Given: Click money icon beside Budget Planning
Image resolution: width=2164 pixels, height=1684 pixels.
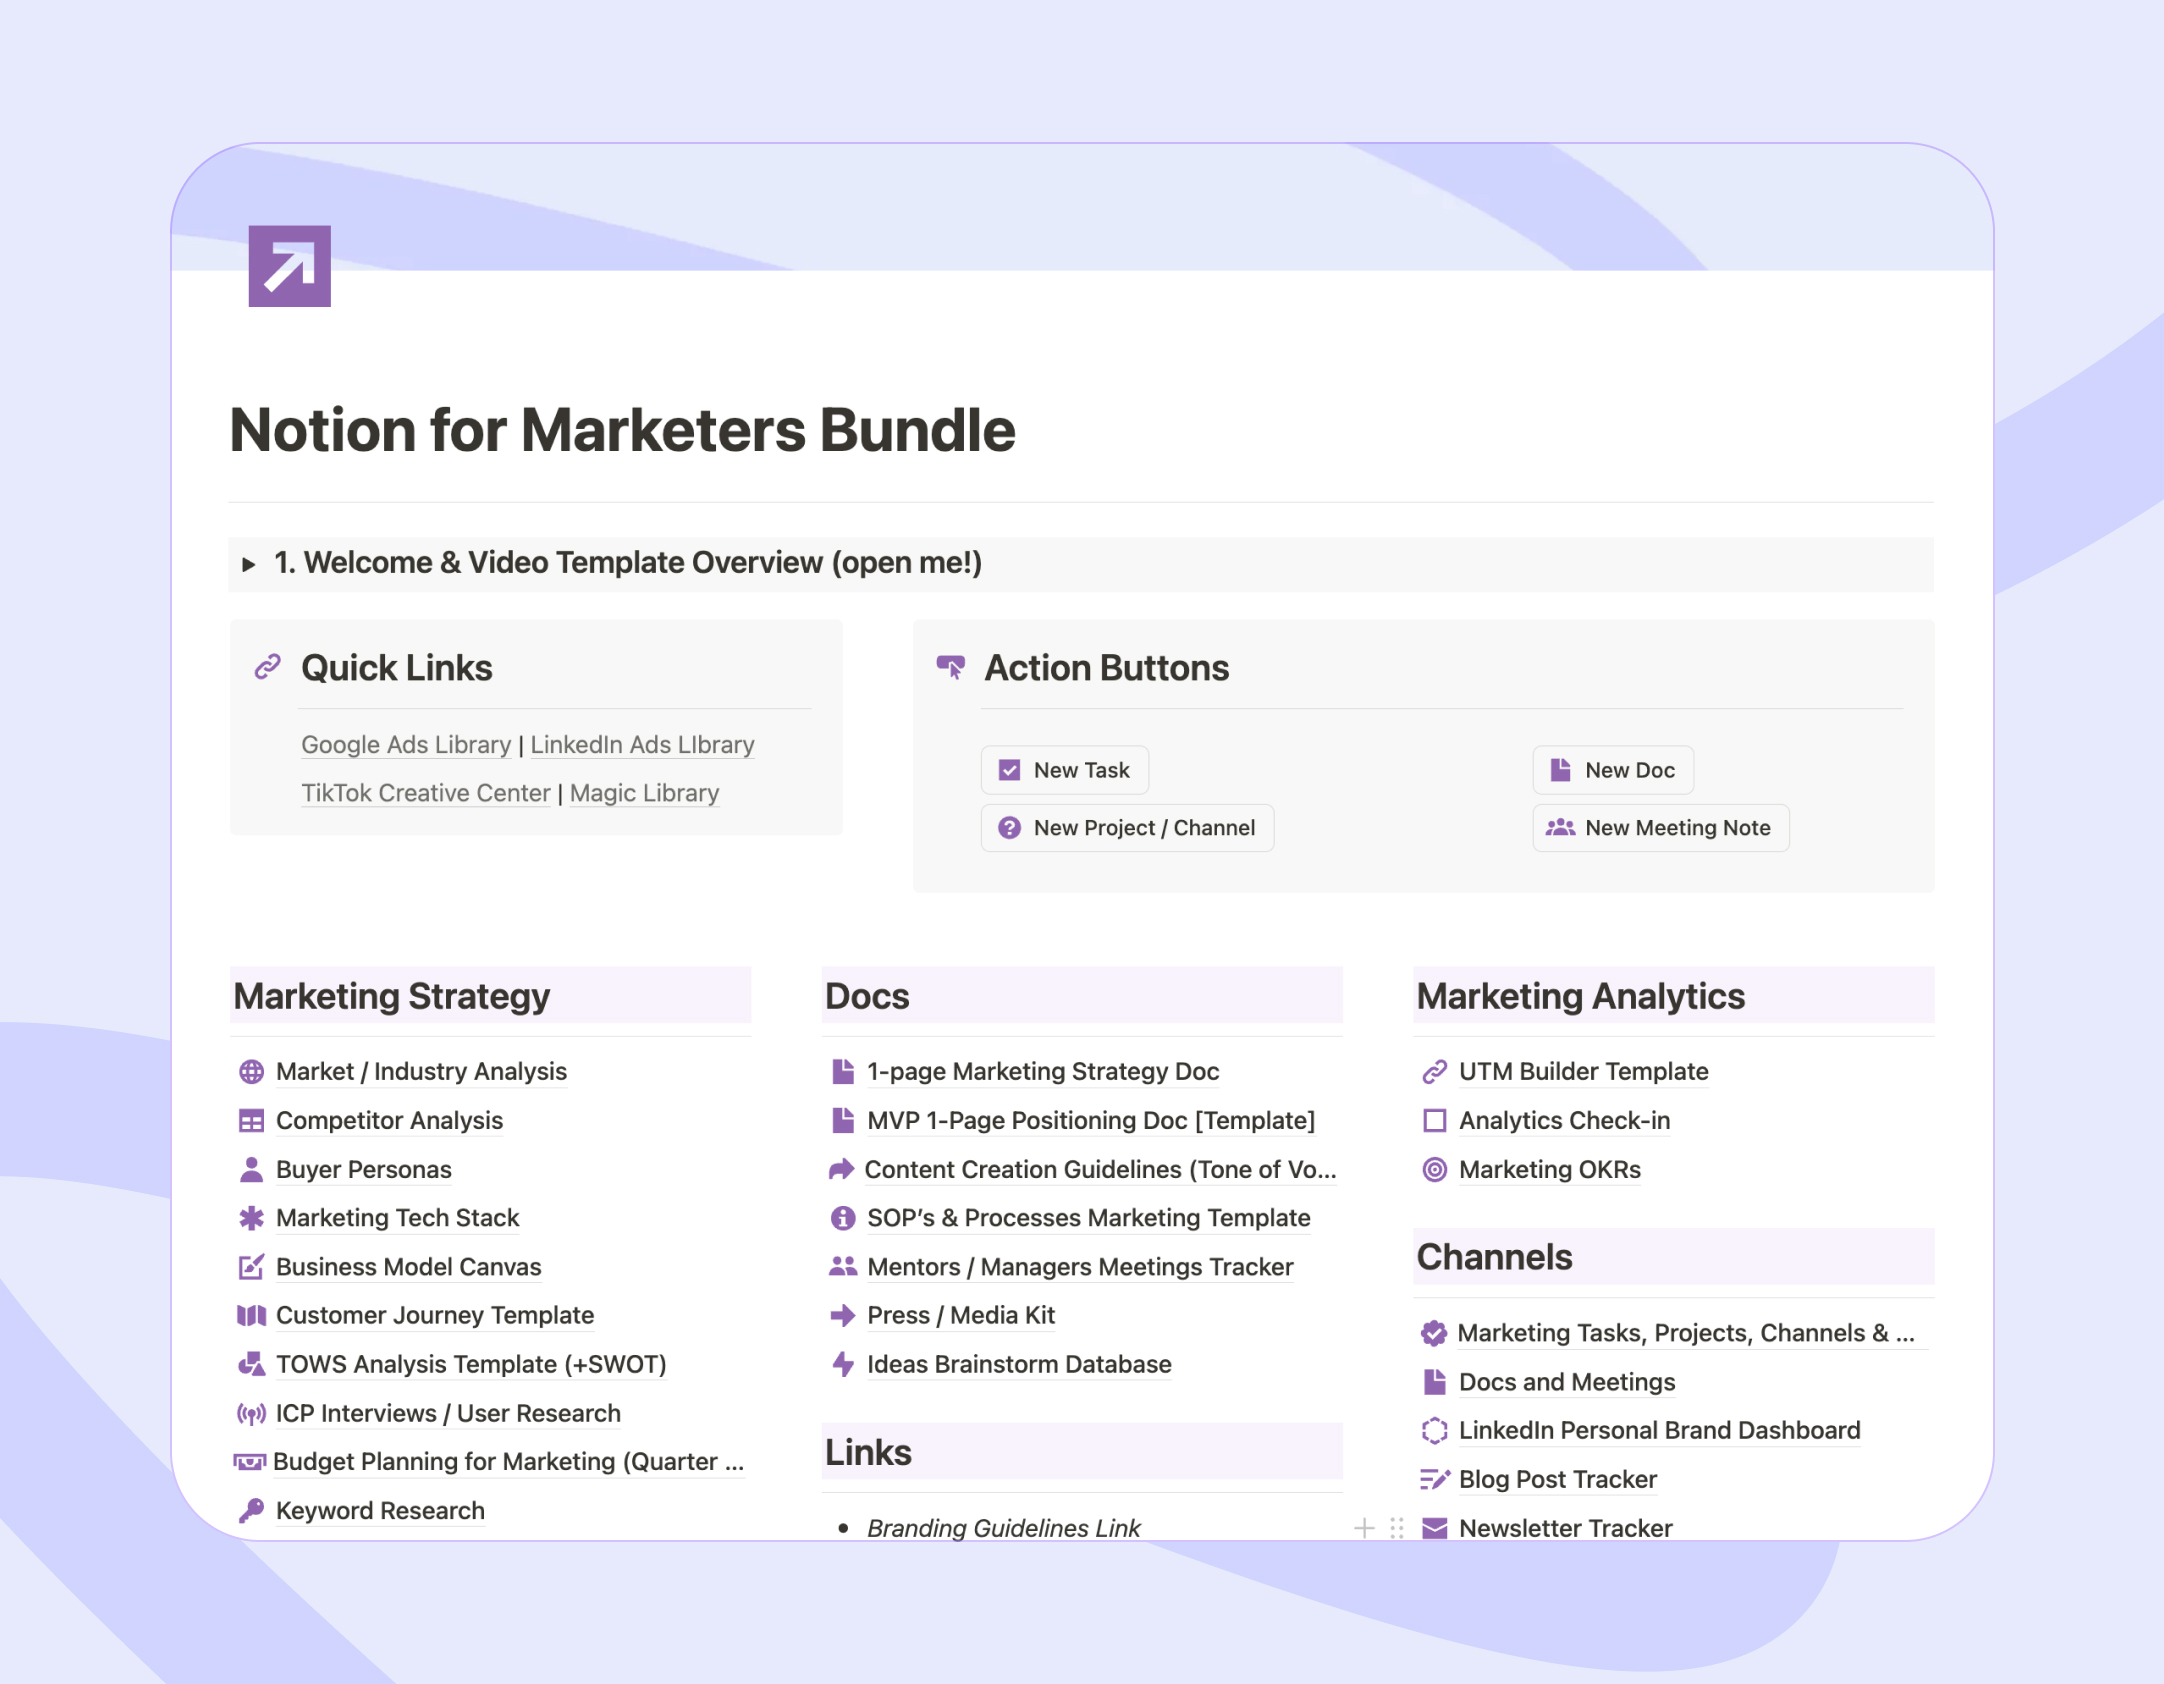Looking at the screenshot, I should coord(249,1462).
